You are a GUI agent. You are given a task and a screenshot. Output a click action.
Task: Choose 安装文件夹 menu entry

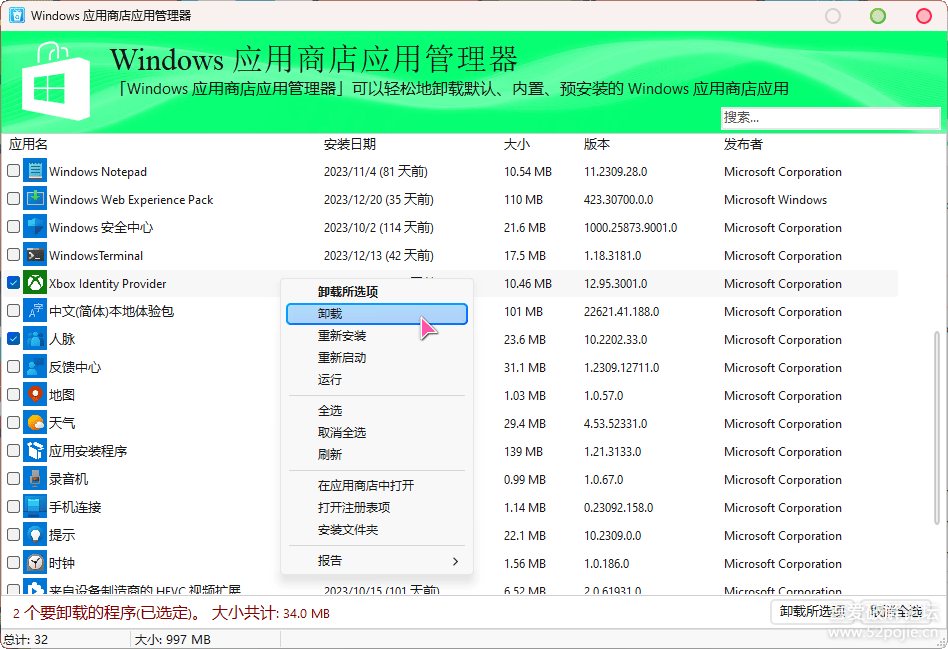tap(377, 530)
